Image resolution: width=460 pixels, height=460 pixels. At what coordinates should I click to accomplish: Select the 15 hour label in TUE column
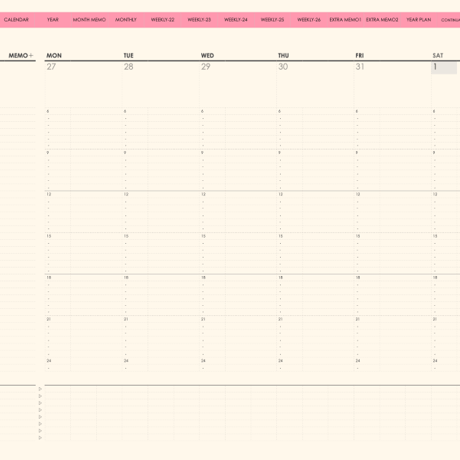[126, 236]
